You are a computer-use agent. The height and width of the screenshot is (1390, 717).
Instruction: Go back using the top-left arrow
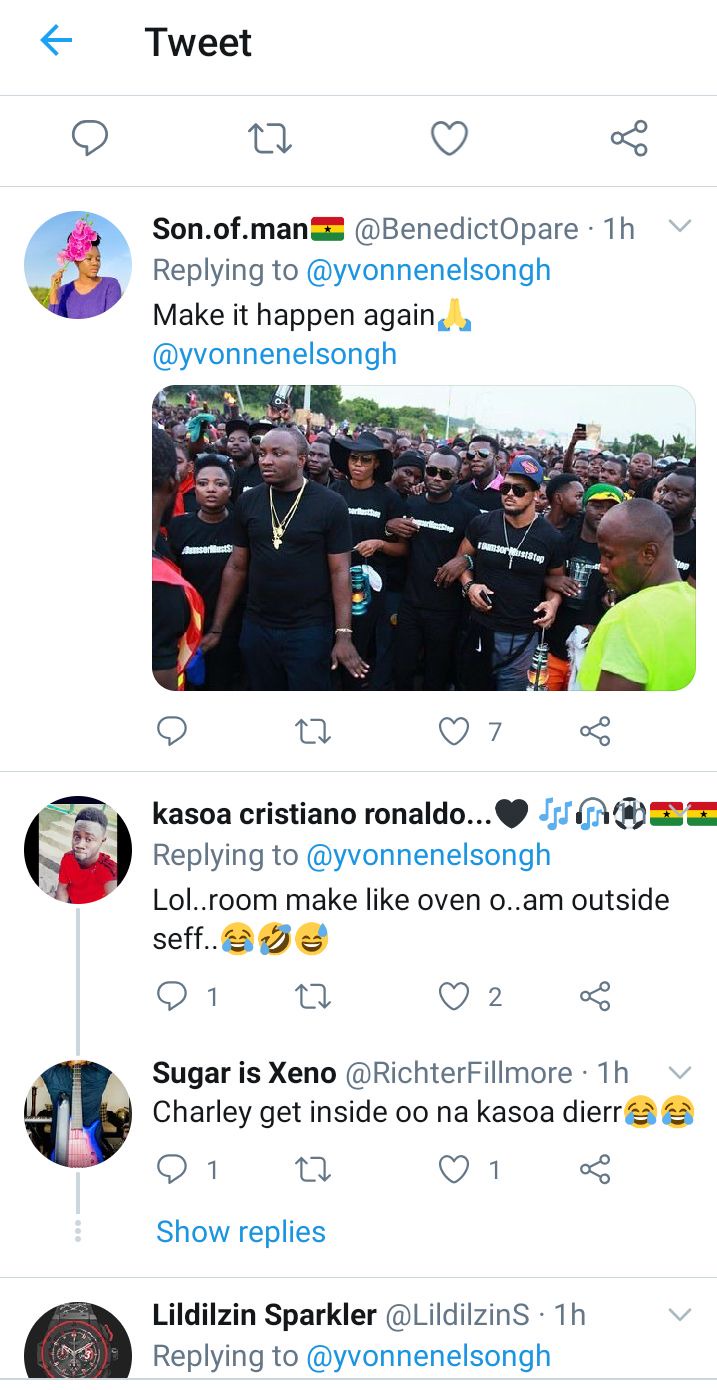point(56,41)
